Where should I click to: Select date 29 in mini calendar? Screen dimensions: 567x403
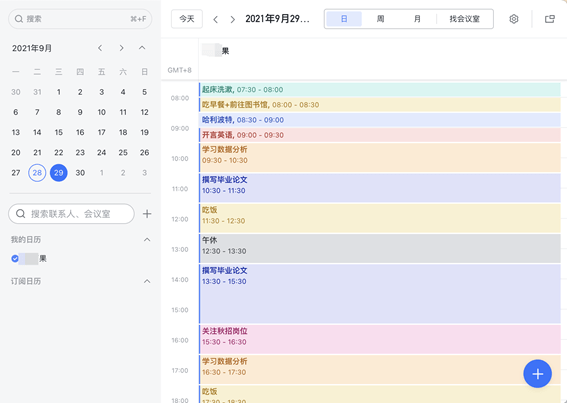(x=59, y=173)
